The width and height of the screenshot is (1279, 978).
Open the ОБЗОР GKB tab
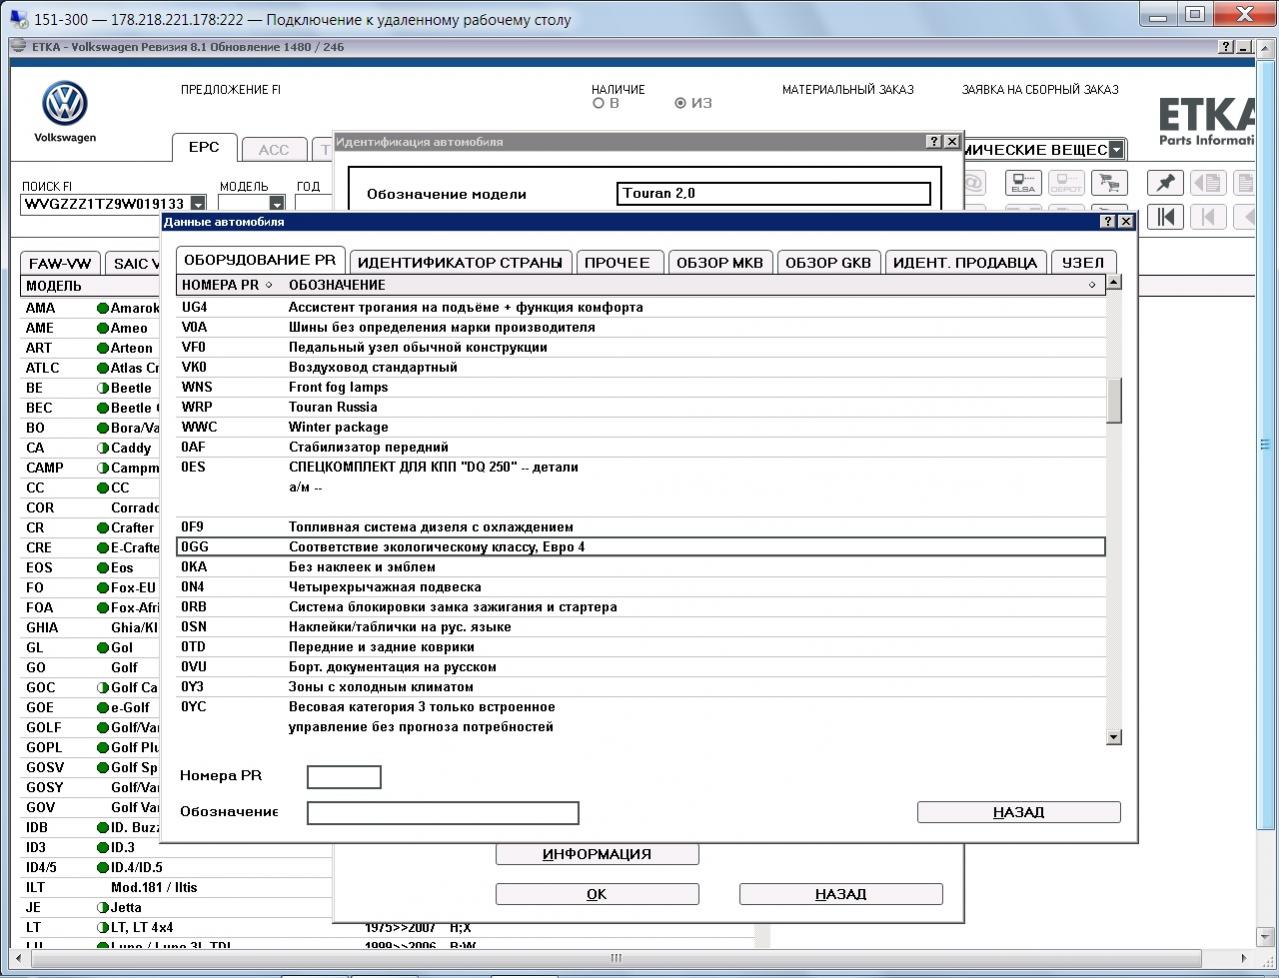coord(828,262)
